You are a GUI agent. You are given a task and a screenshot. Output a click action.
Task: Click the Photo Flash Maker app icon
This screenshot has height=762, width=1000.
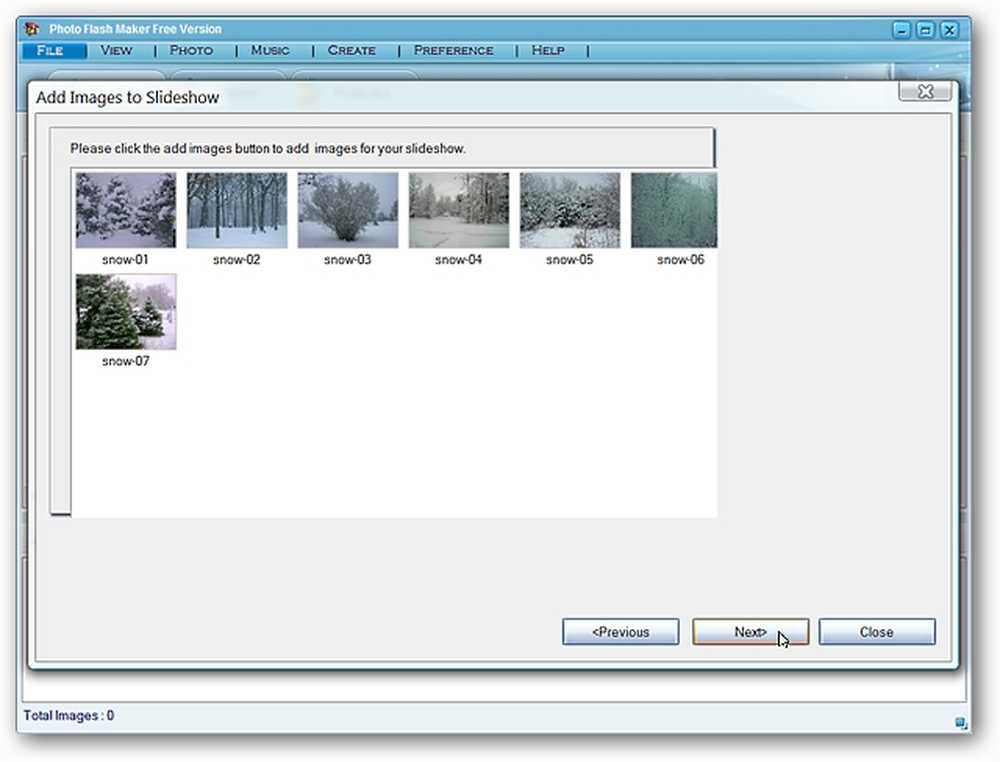point(32,29)
